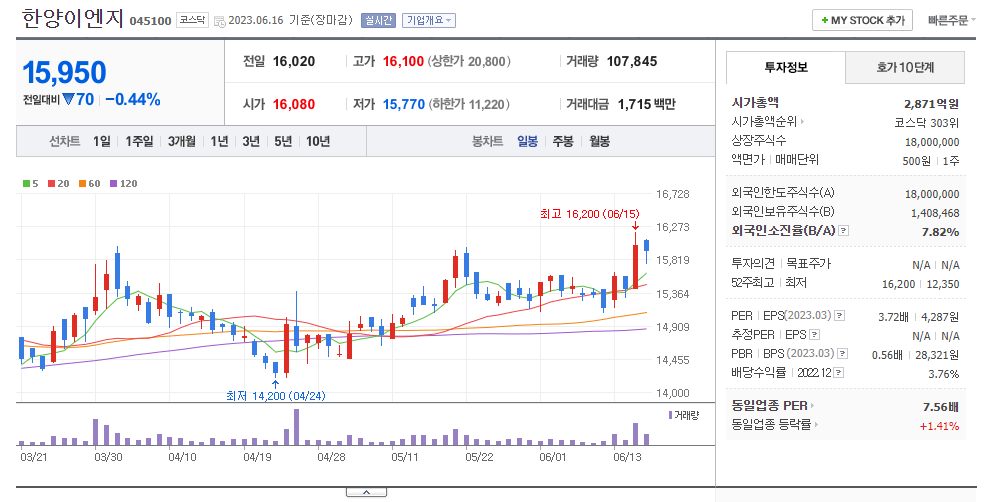The image size is (987, 502).
Task: Click the tall red candle on 06/15
Action: click(636, 267)
